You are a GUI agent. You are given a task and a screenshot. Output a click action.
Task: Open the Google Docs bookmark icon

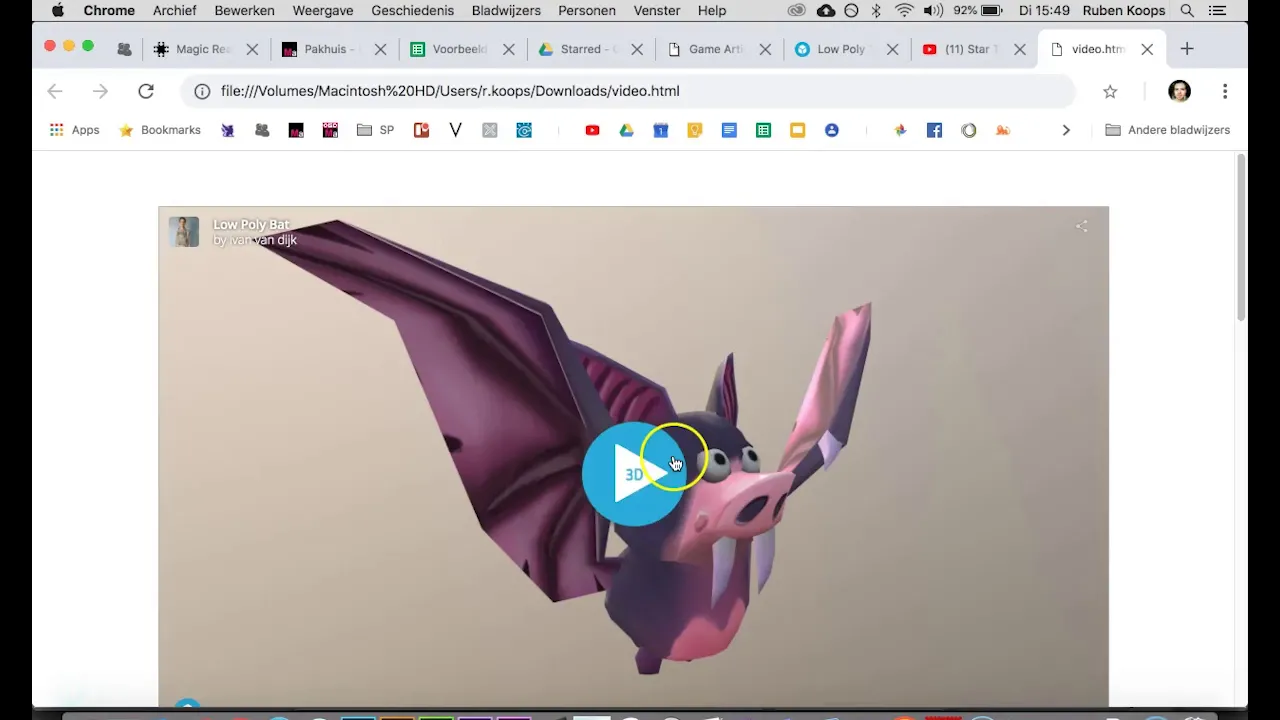(x=729, y=130)
